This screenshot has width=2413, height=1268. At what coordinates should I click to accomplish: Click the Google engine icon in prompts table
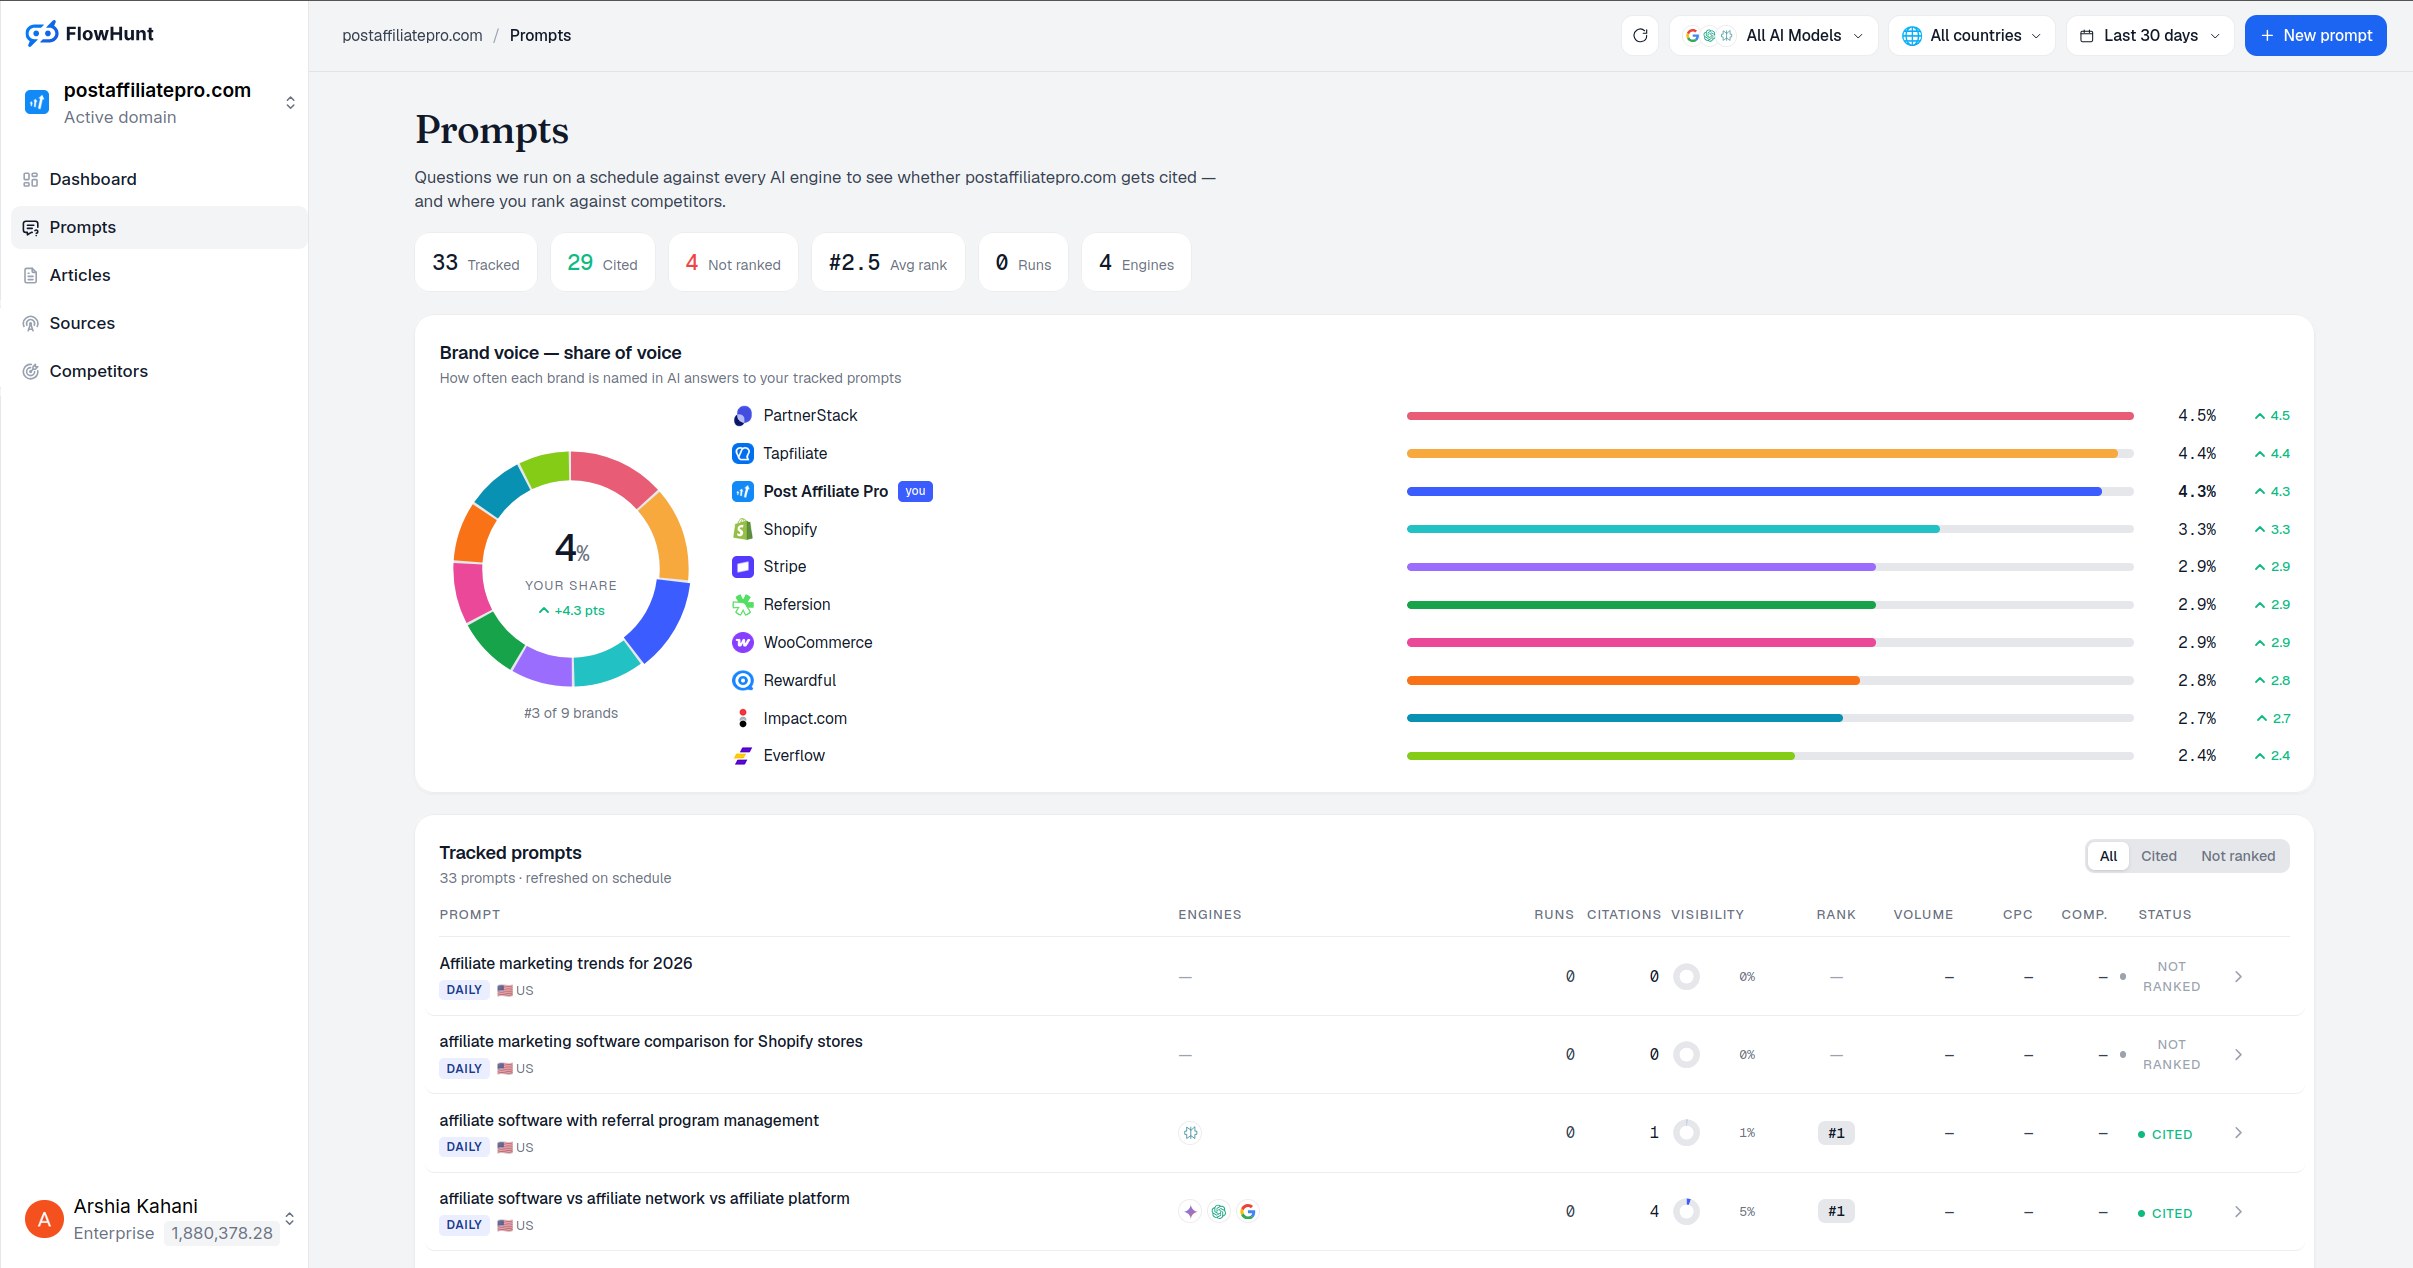tap(1248, 1212)
